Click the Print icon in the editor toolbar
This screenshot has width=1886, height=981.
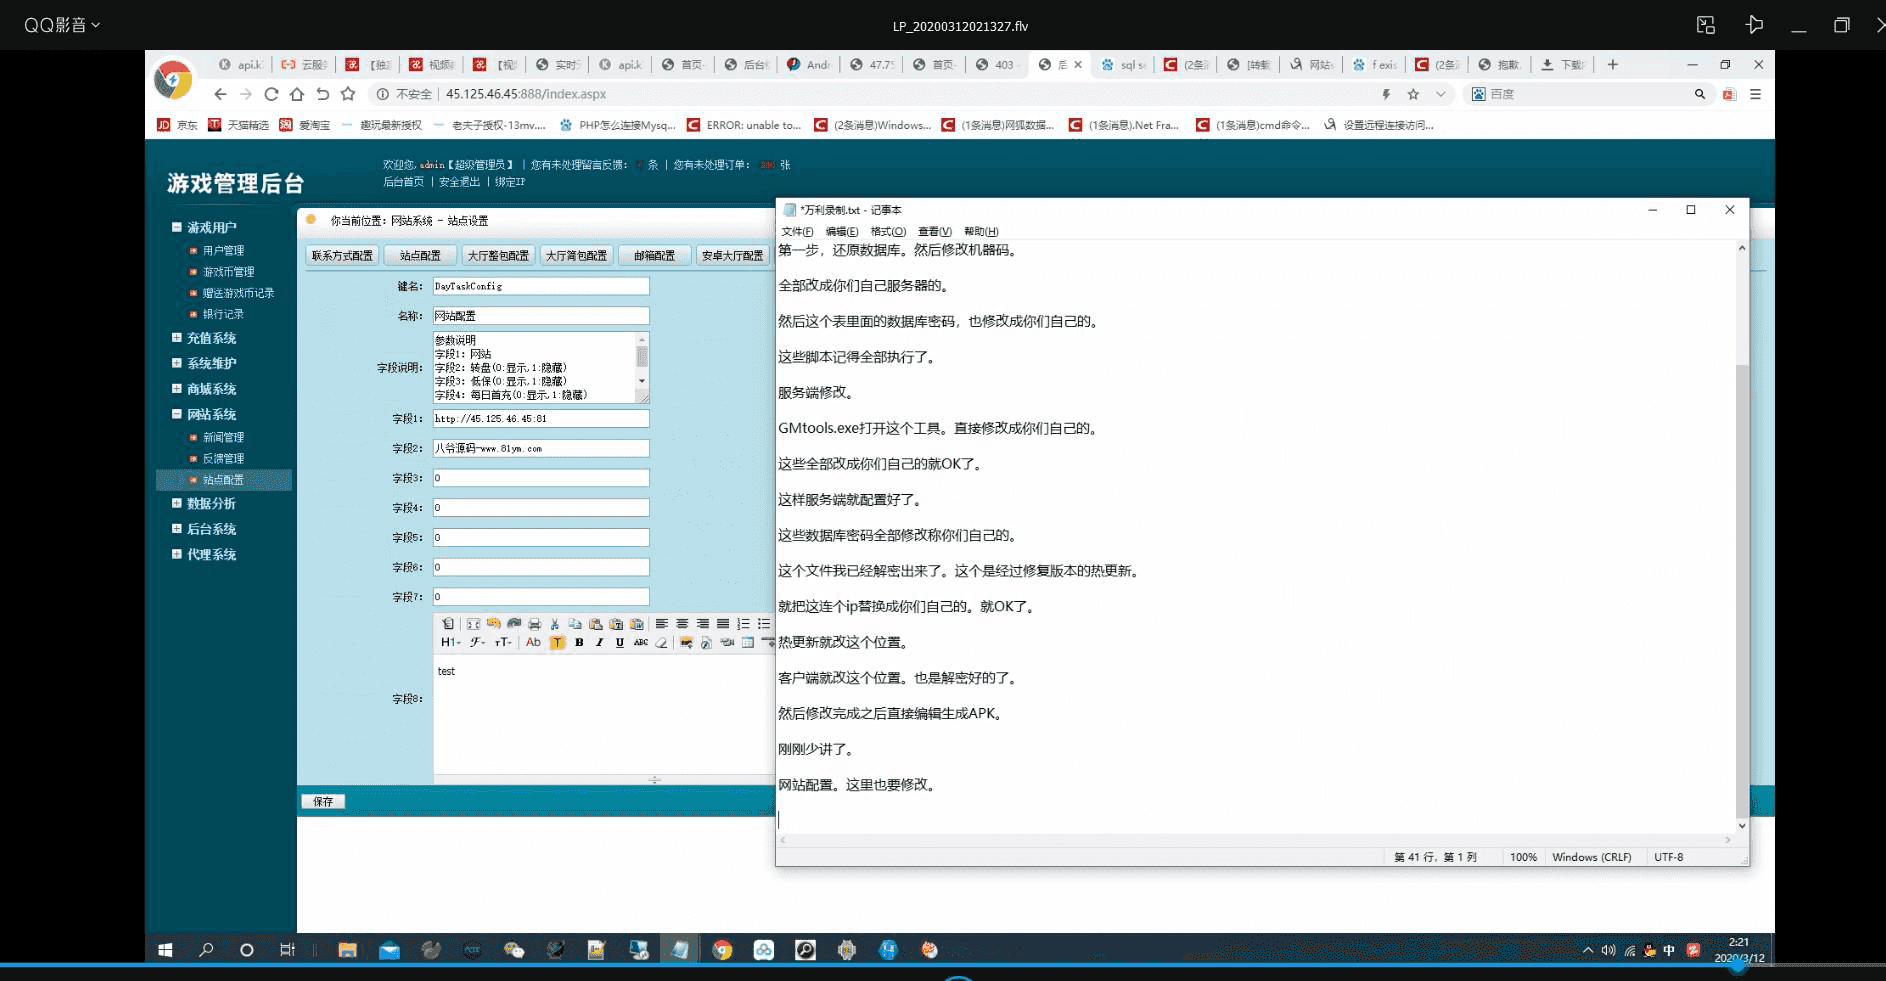tap(534, 624)
